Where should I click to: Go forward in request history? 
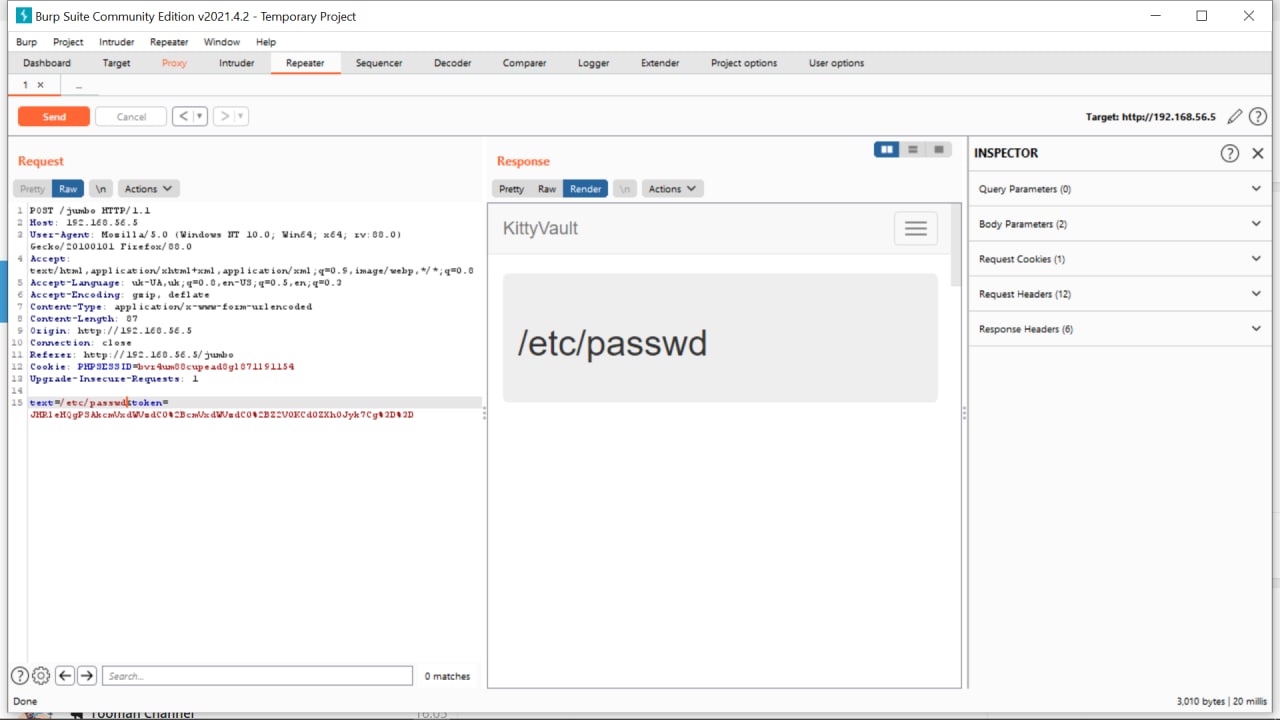click(225, 116)
